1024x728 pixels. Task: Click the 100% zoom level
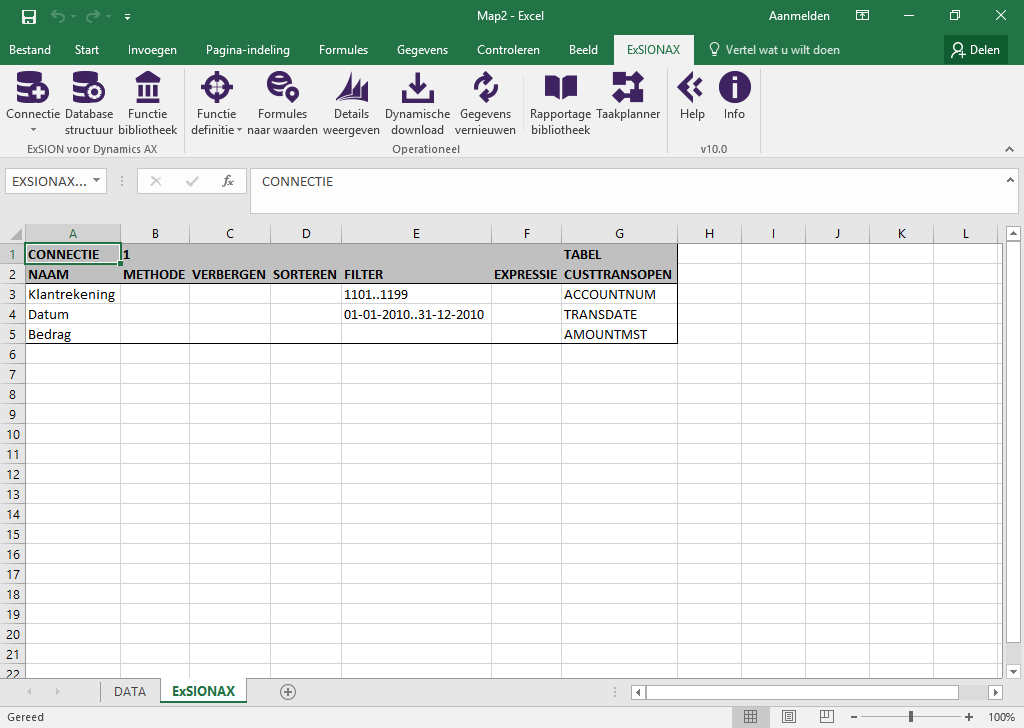[1001, 717]
